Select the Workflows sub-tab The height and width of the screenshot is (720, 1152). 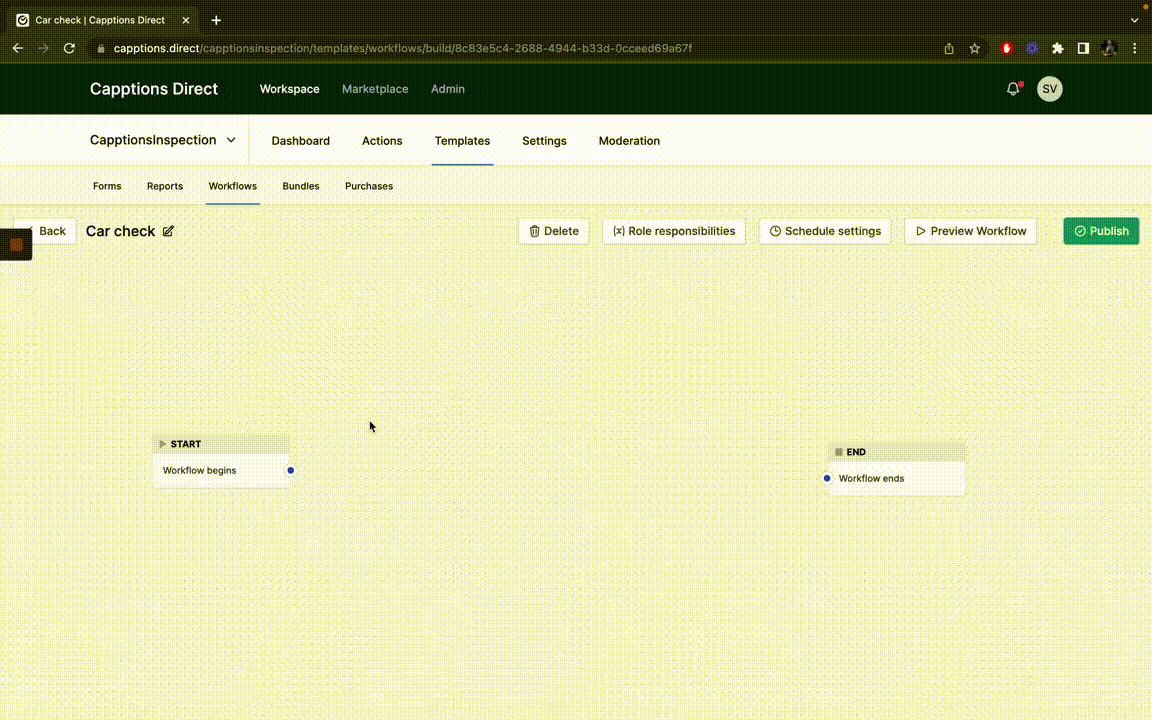pos(233,187)
